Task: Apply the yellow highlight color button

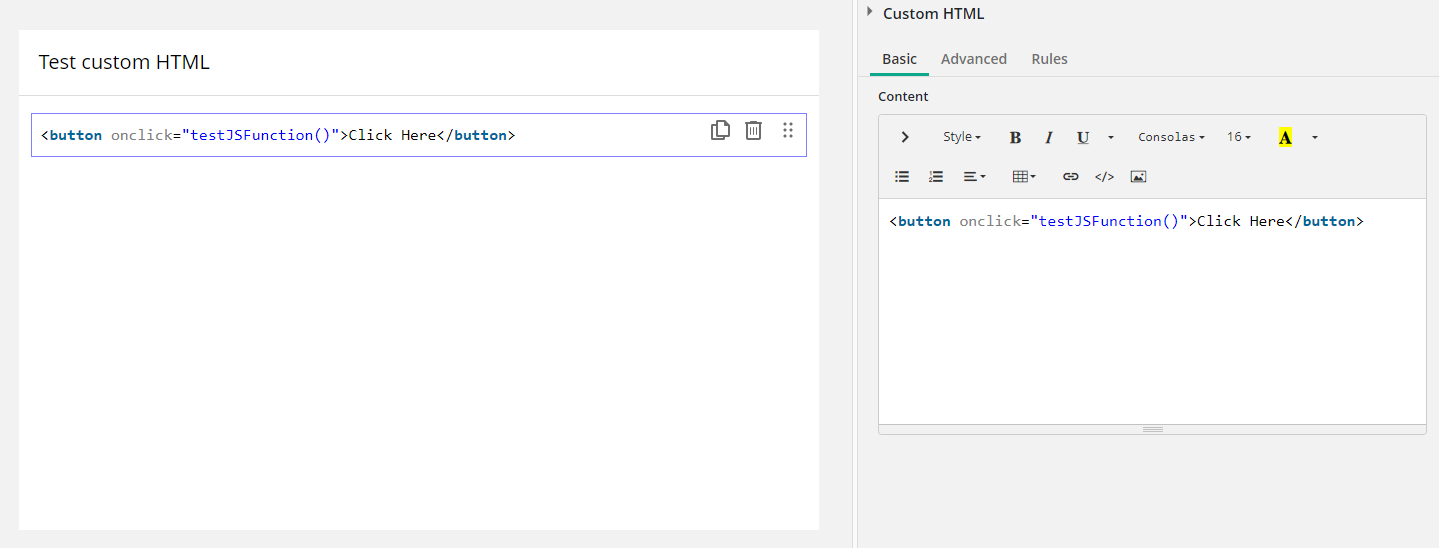Action: pos(1285,137)
